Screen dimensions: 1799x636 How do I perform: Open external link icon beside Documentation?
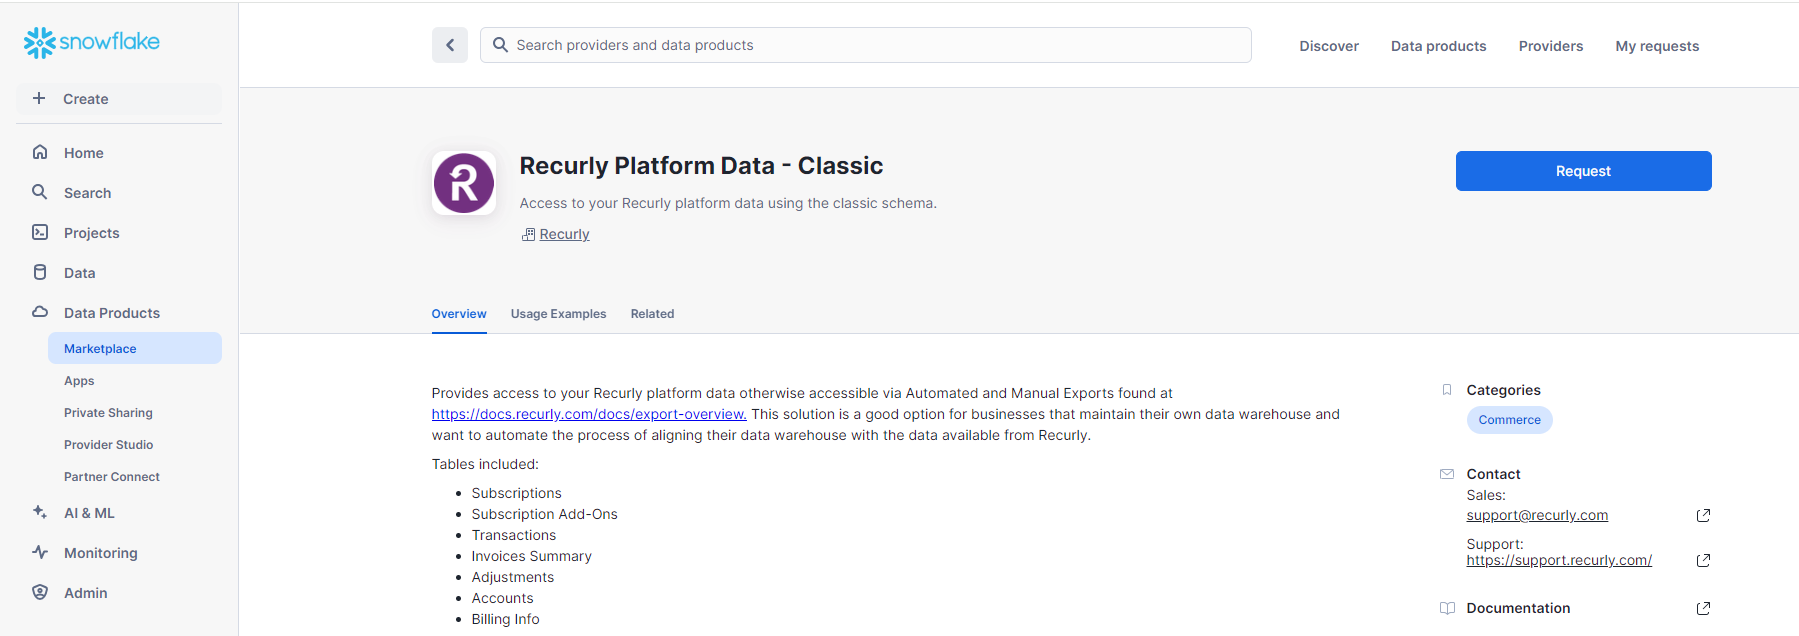click(x=1703, y=608)
